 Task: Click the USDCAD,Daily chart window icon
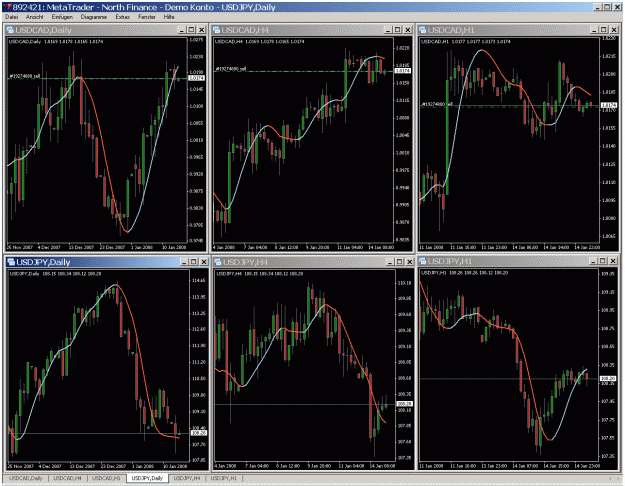tap(10, 30)
